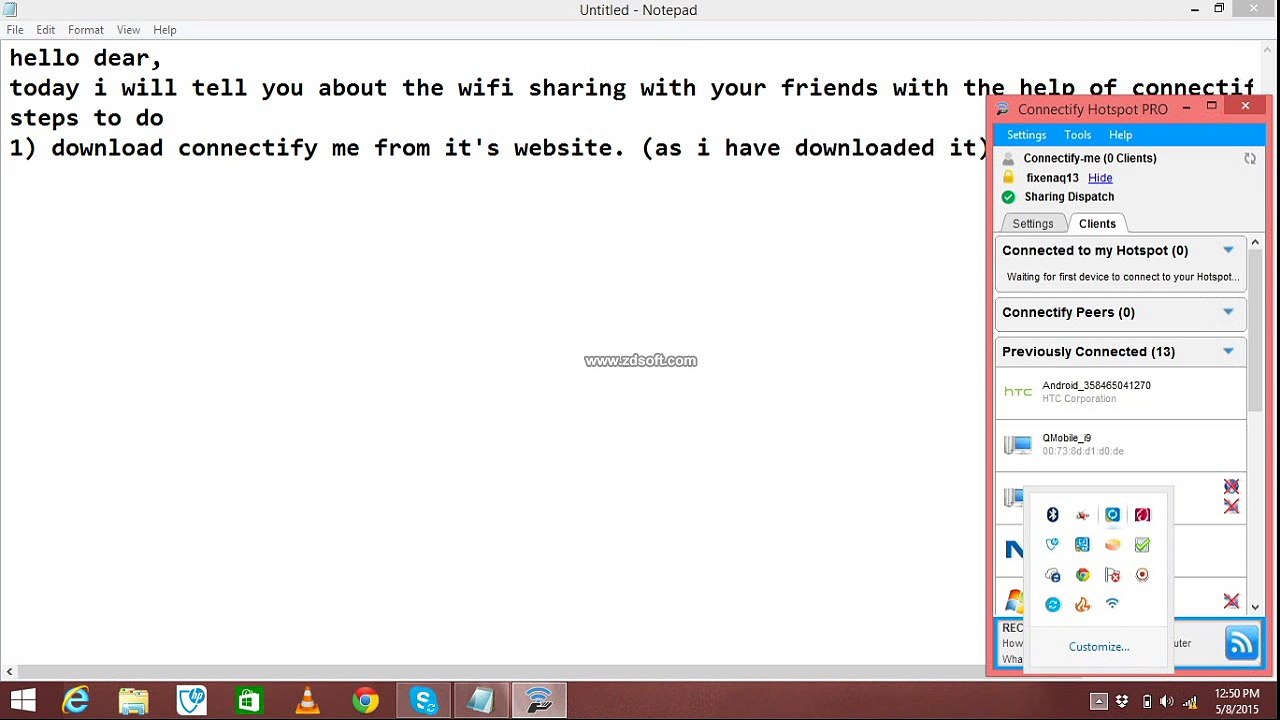The image size is (1280, 720).
Task: Click the flag with red X tray icon
Action: click(1112, 575)
